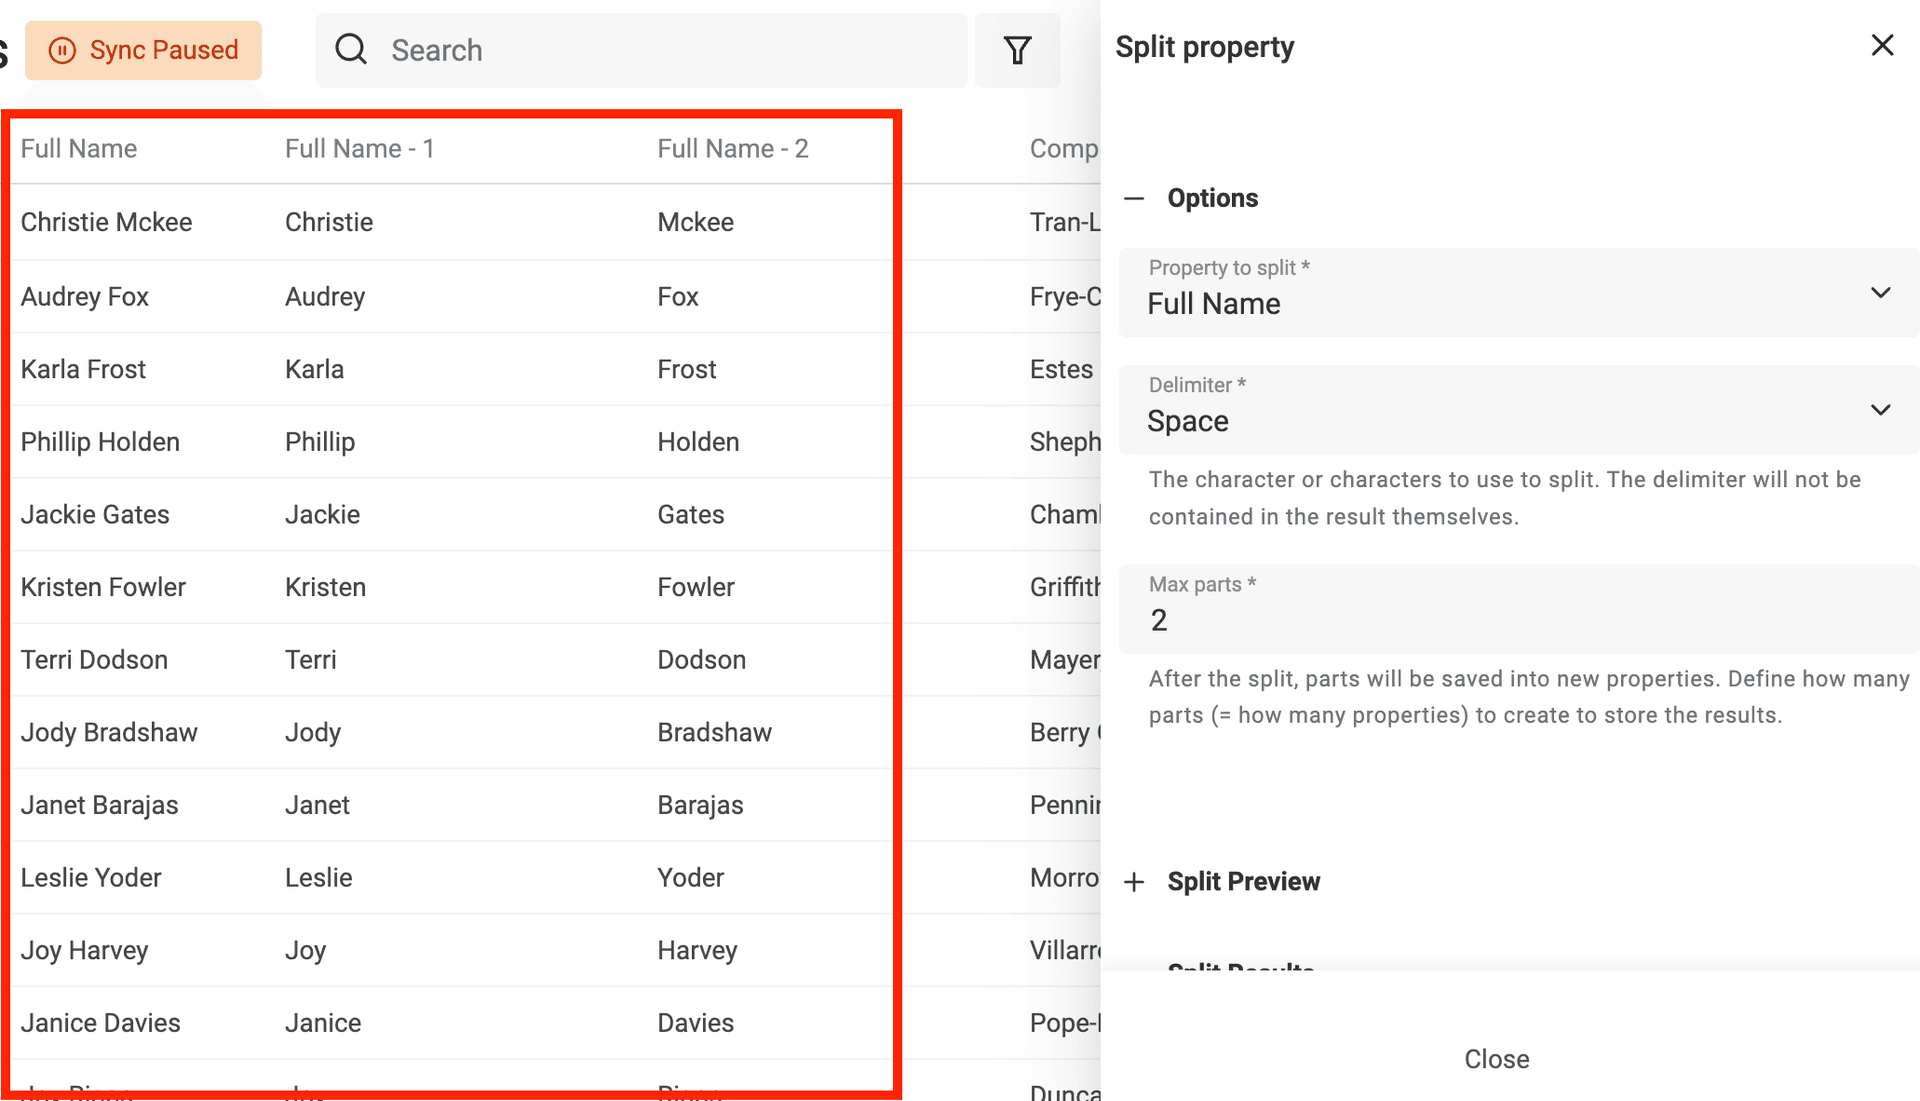Focus the Search text field
The width and height of the screenshot is (1920, 1101).
click(x=660, y=50)
